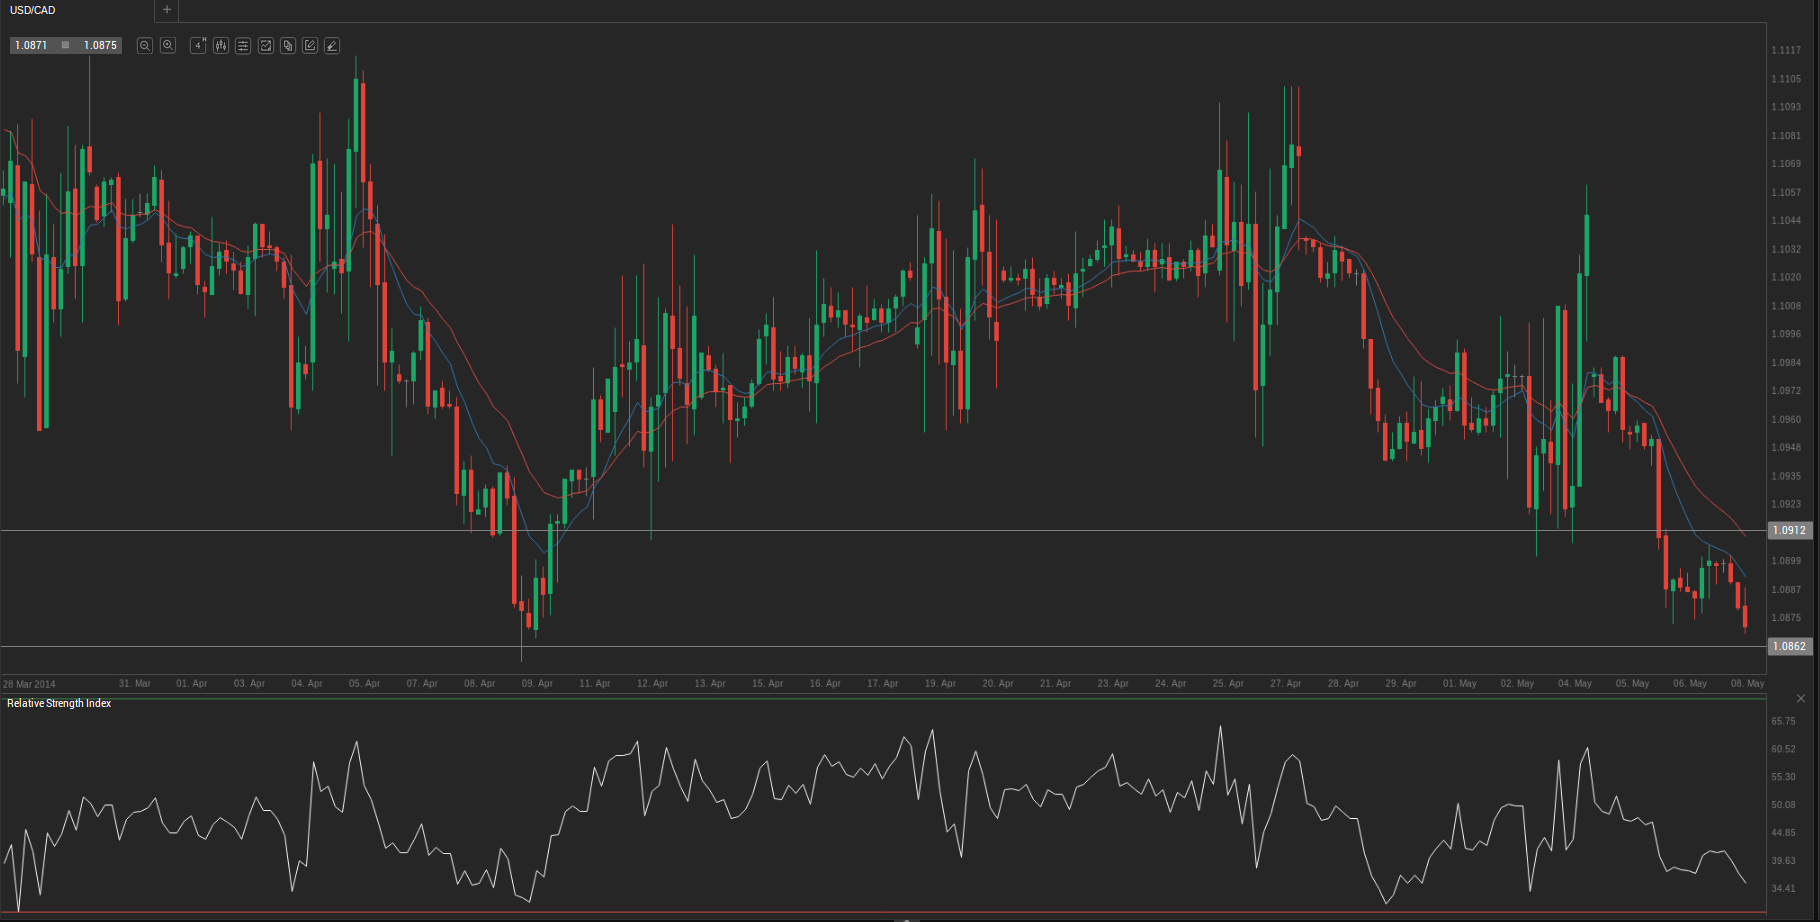Open the 4H timeframe selector
Image resolution: width=1820 pixels, height=922 pixels.
click(198, 46)
